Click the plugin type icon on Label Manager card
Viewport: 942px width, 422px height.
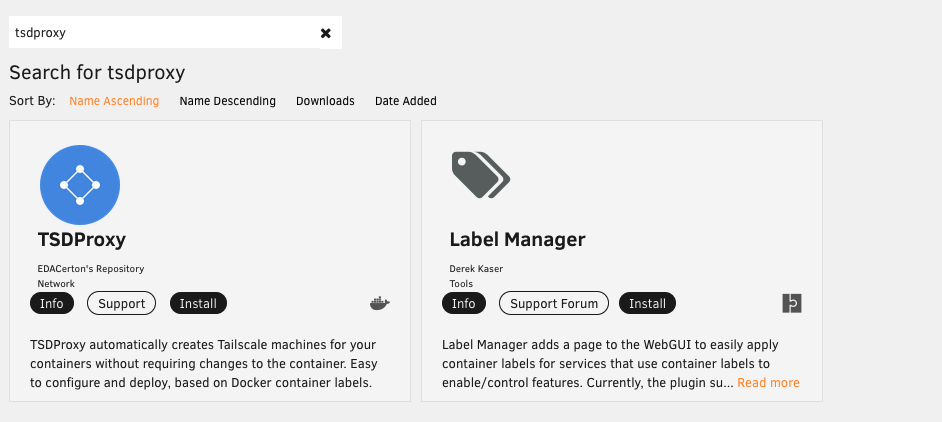(x=792, y=304)
